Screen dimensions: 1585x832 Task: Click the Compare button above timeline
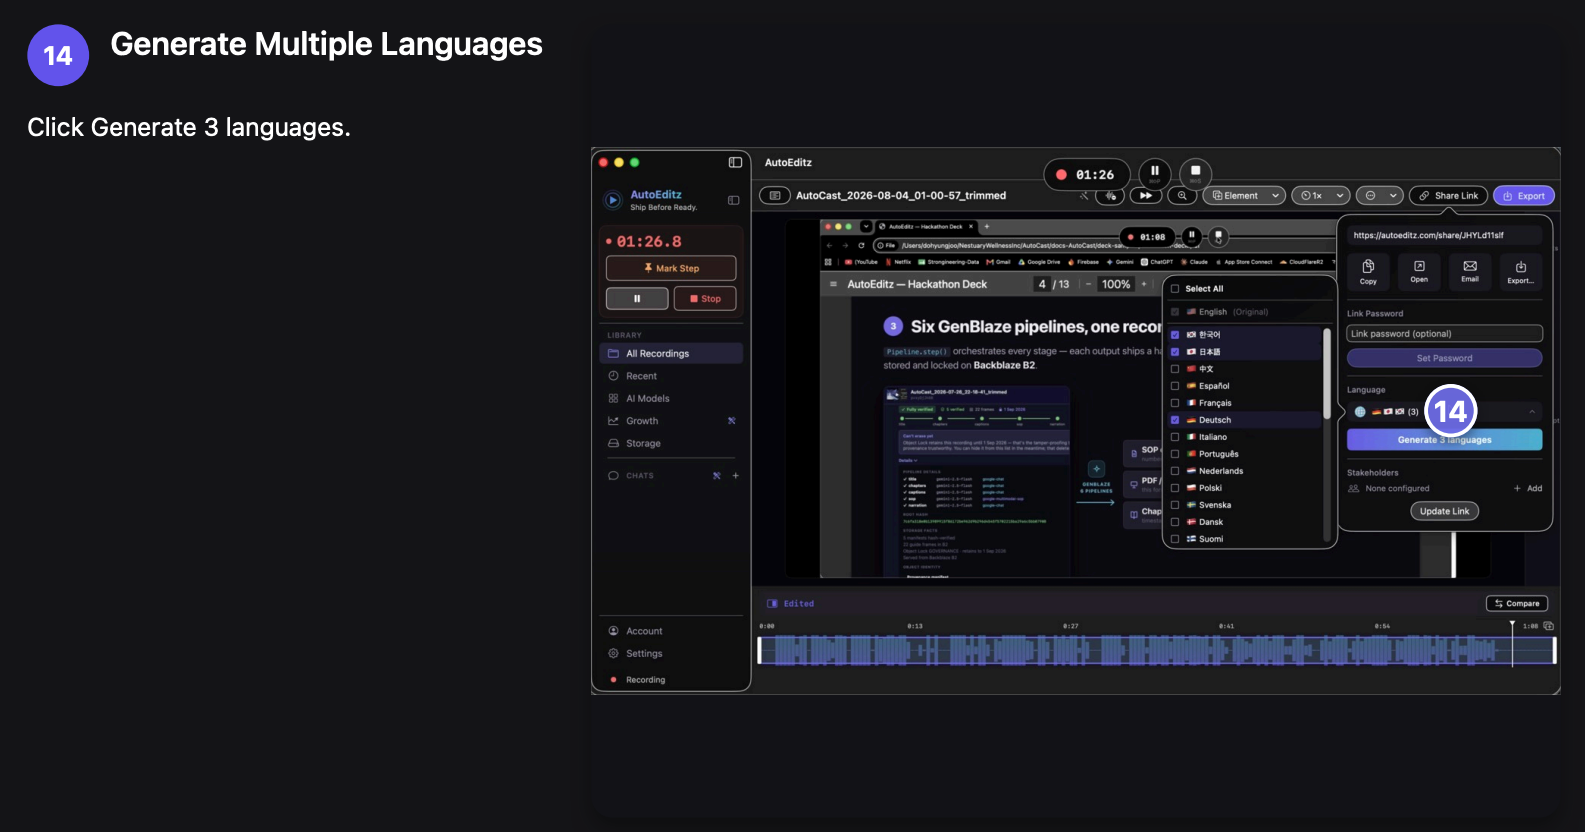tap(1517, 603)
